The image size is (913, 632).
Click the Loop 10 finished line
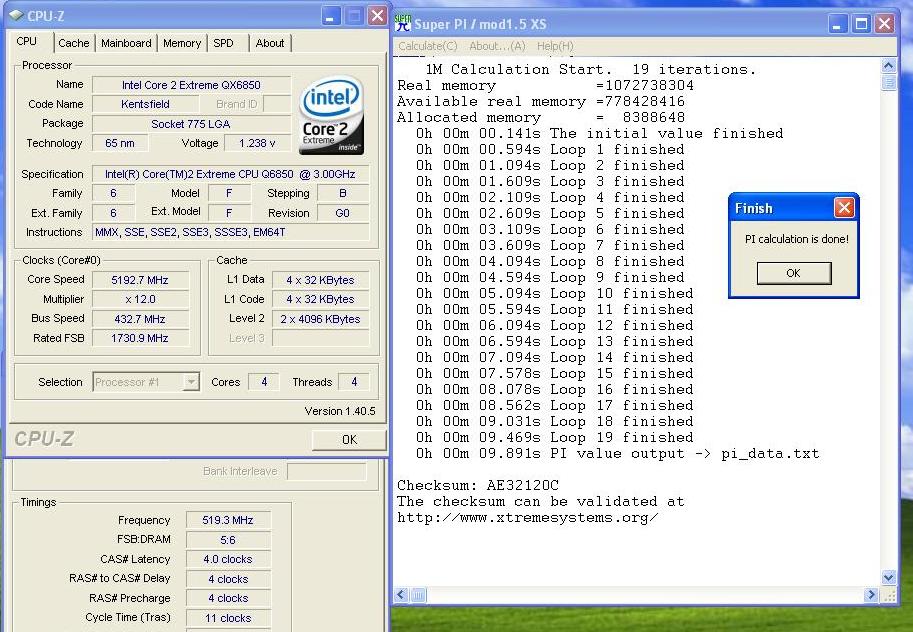pos(554,294)
